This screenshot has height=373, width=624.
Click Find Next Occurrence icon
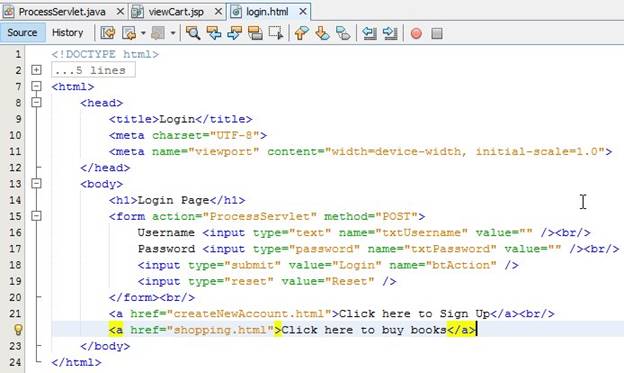click(234, 33)
